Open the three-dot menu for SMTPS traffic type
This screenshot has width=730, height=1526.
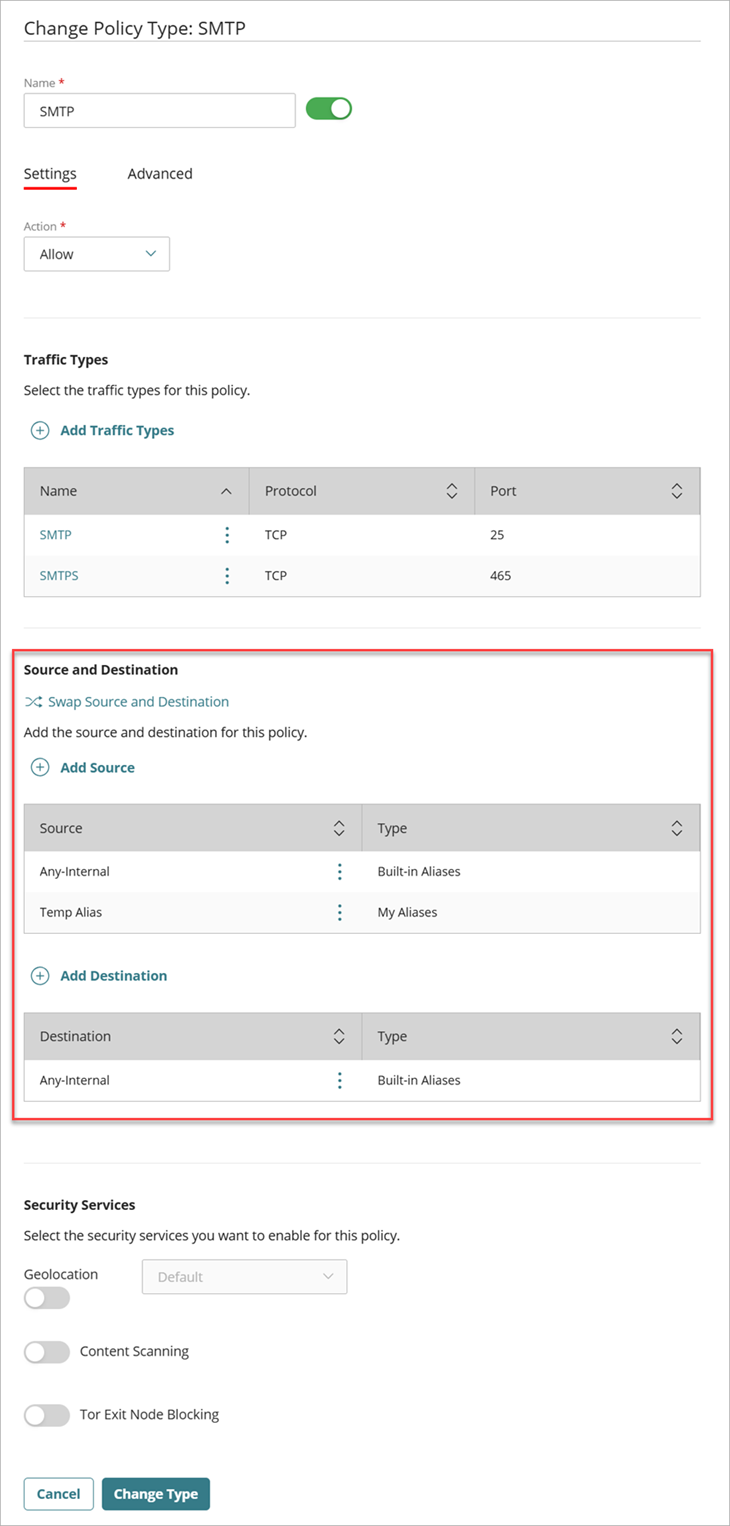point(227,576)
